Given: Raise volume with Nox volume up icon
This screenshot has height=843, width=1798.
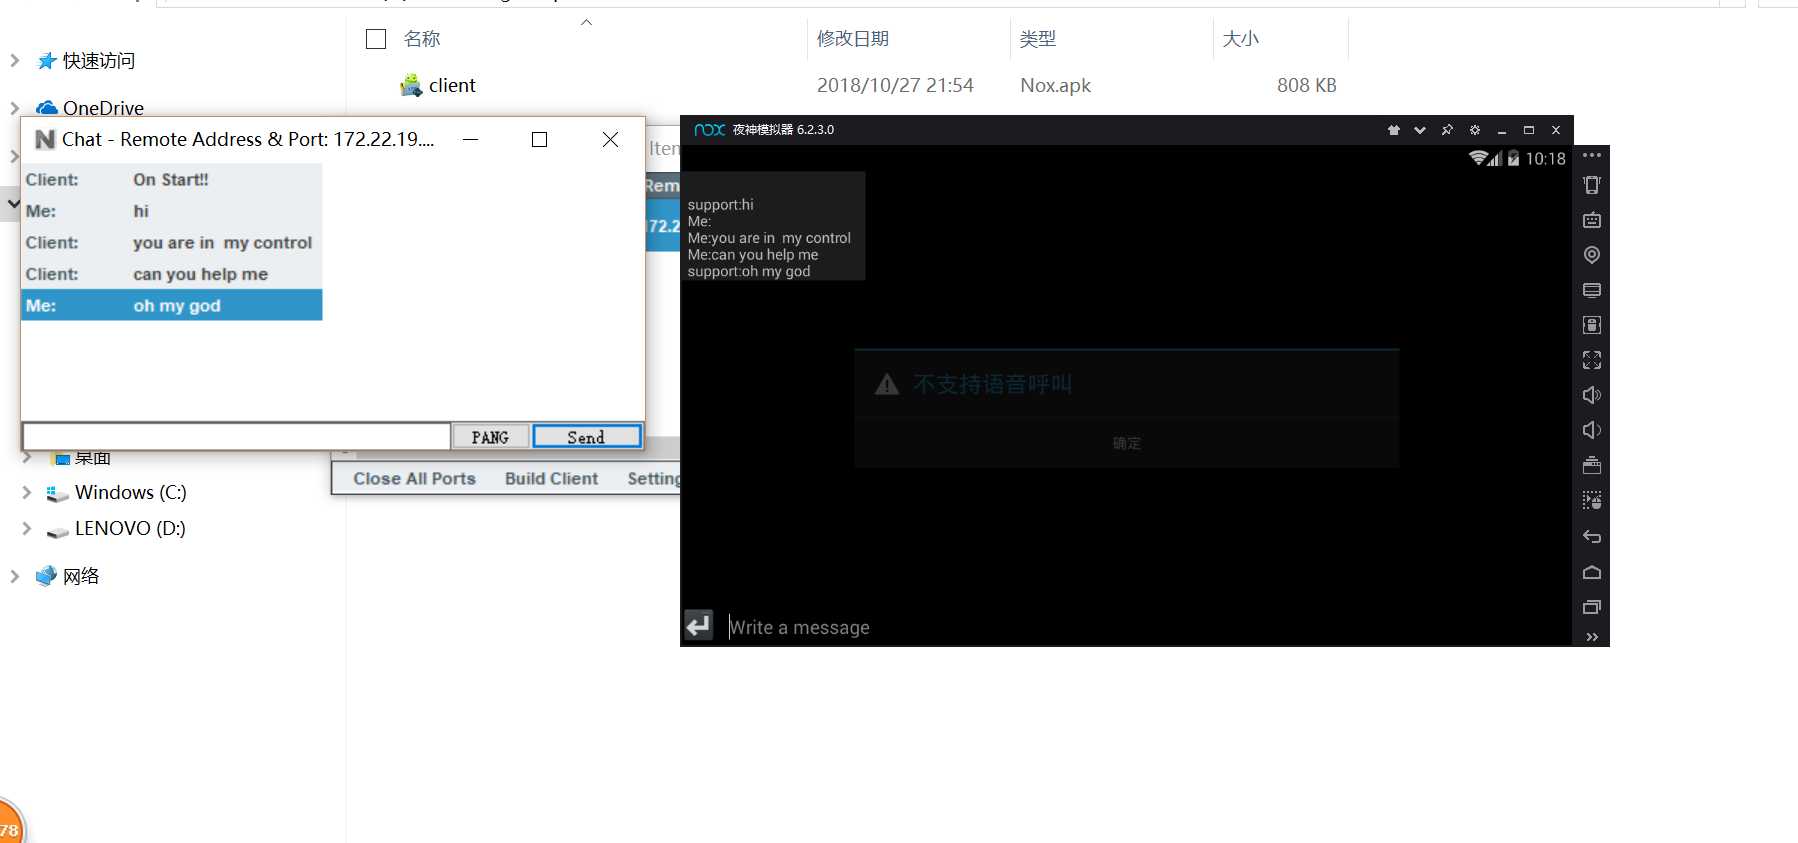Looking at the screenshot, I should coord(1592,395).
